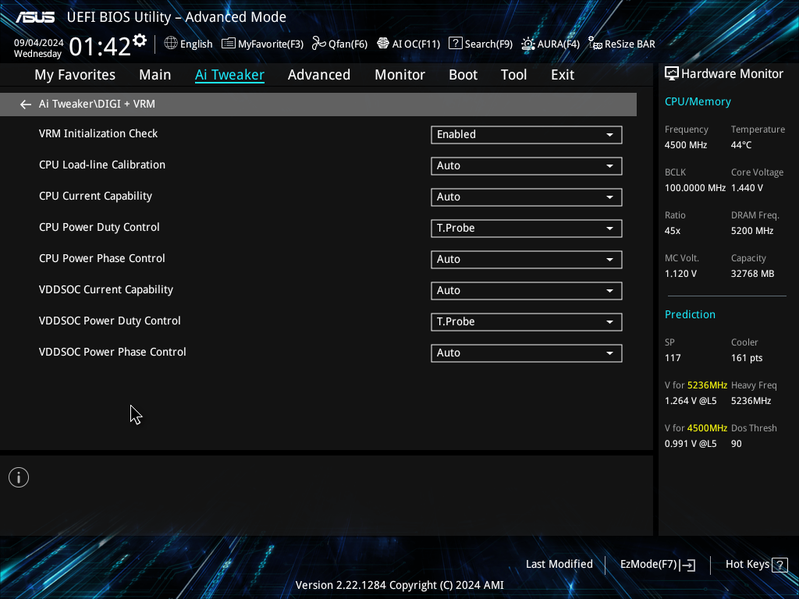Image resolution: width=799 pixels, height=599 pixels.
Task: Open CPU Current Capability dropdown
Action: (526, 197)
